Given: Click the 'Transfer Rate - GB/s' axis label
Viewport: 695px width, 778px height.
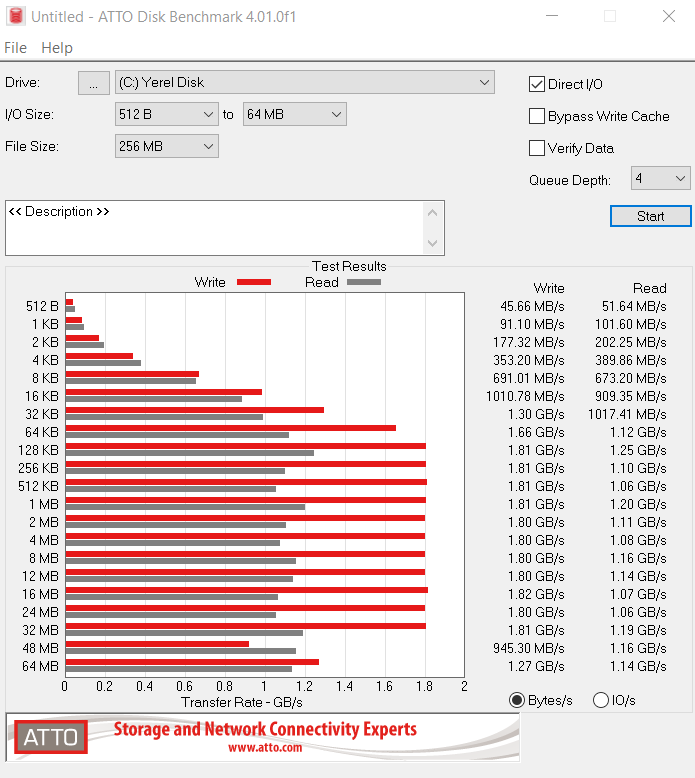Looking at the screenshot, I should tap(242, 702).
